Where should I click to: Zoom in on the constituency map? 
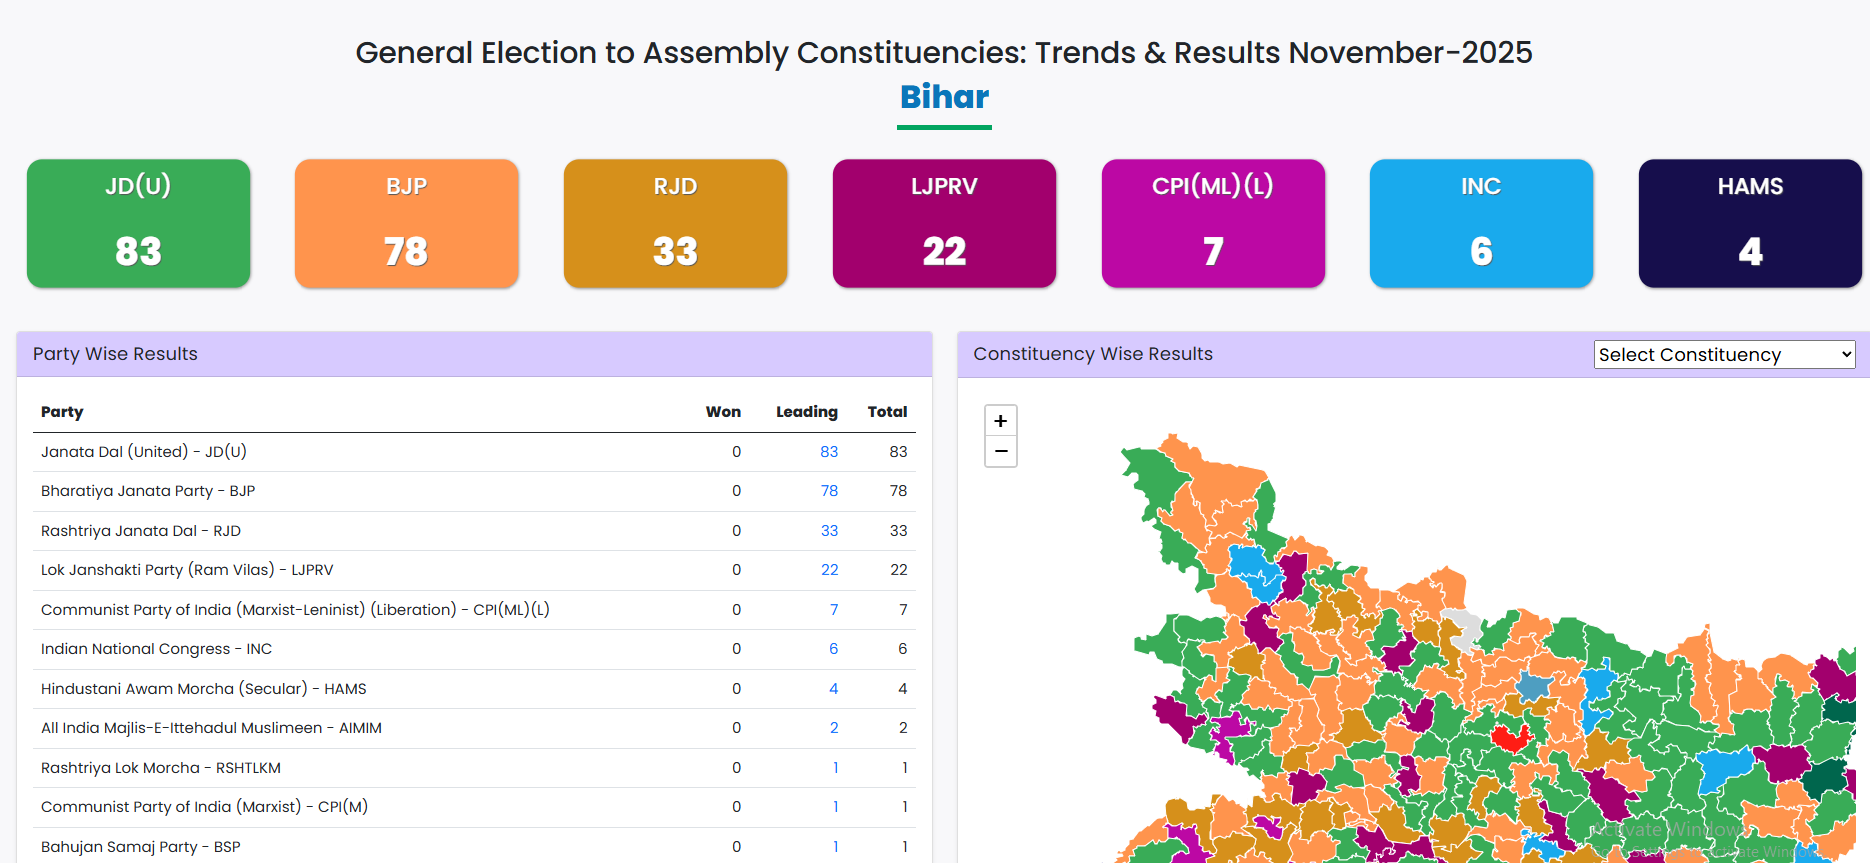[x=1001, y=421]
